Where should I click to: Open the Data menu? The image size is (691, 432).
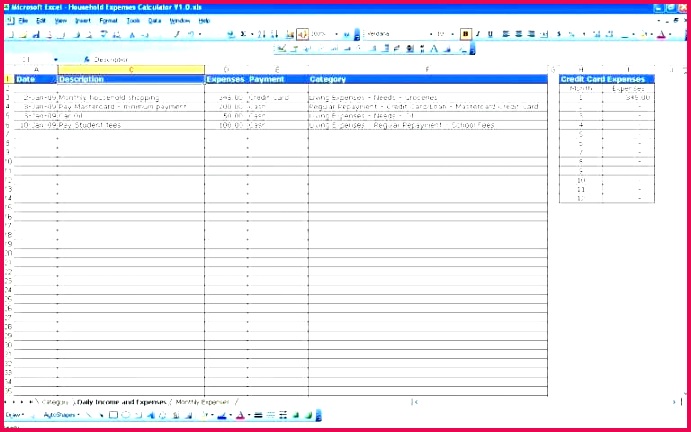point(154,21)
